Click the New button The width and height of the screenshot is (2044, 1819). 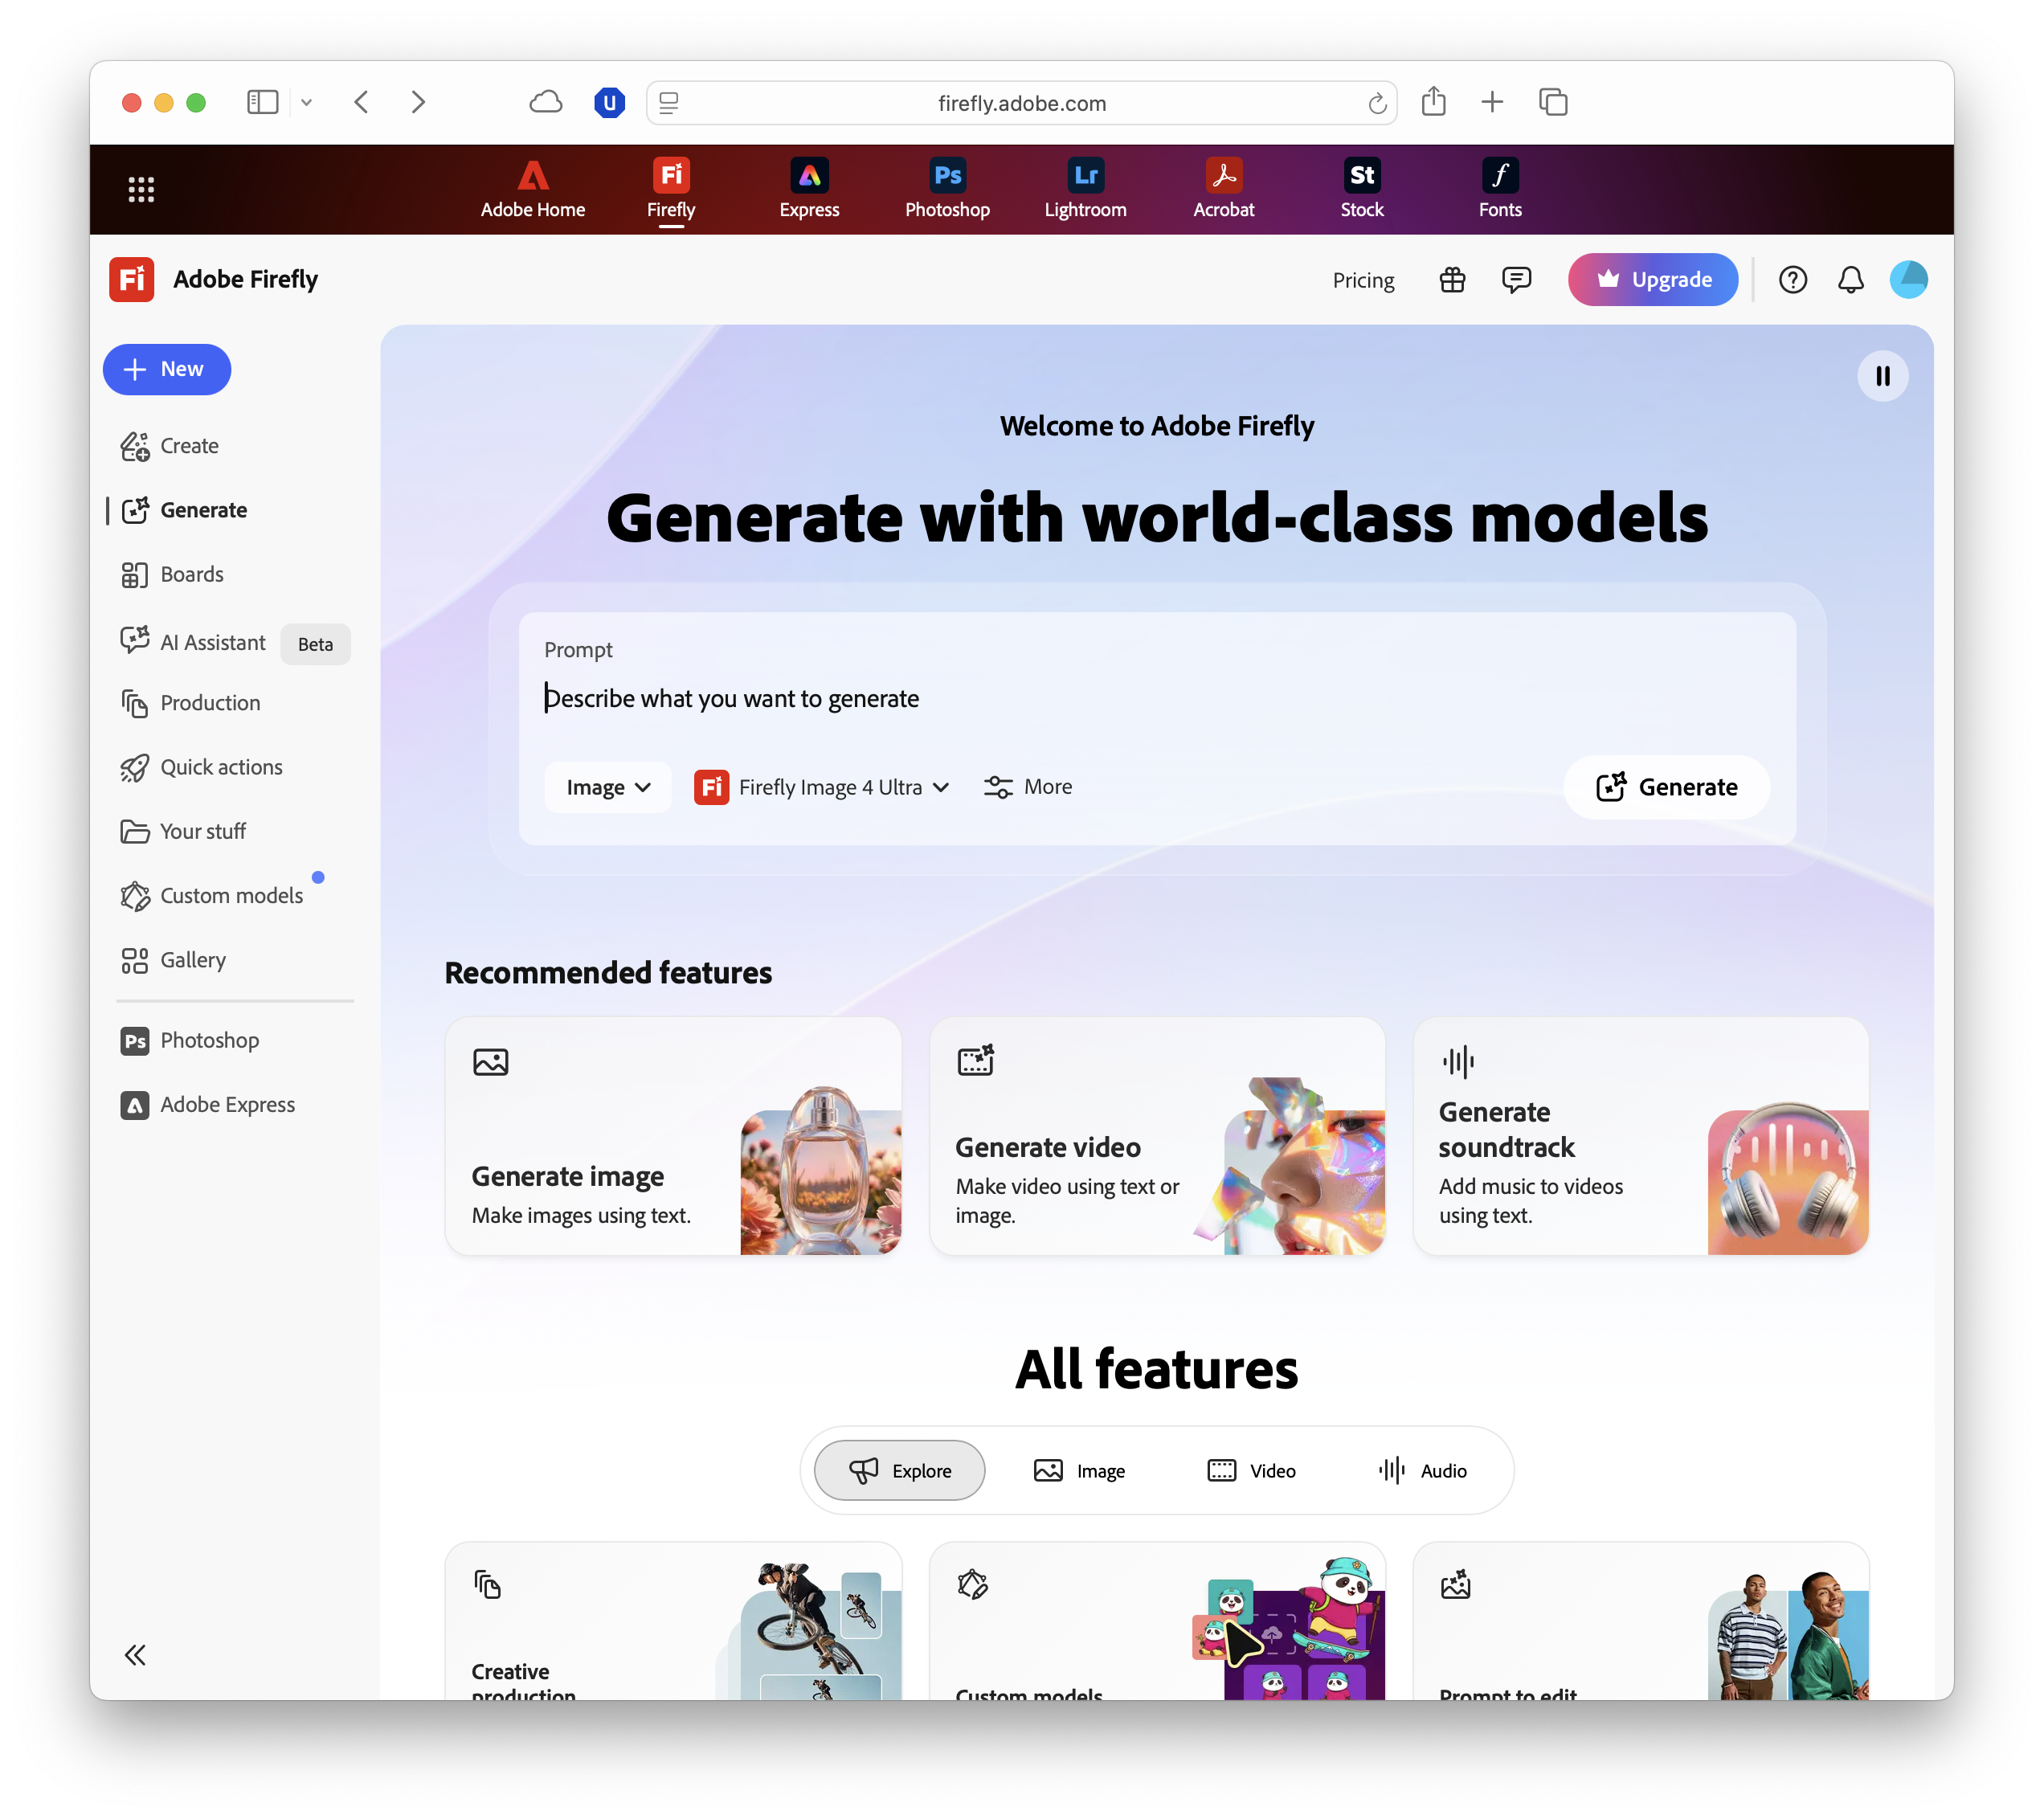coord(167,369)
